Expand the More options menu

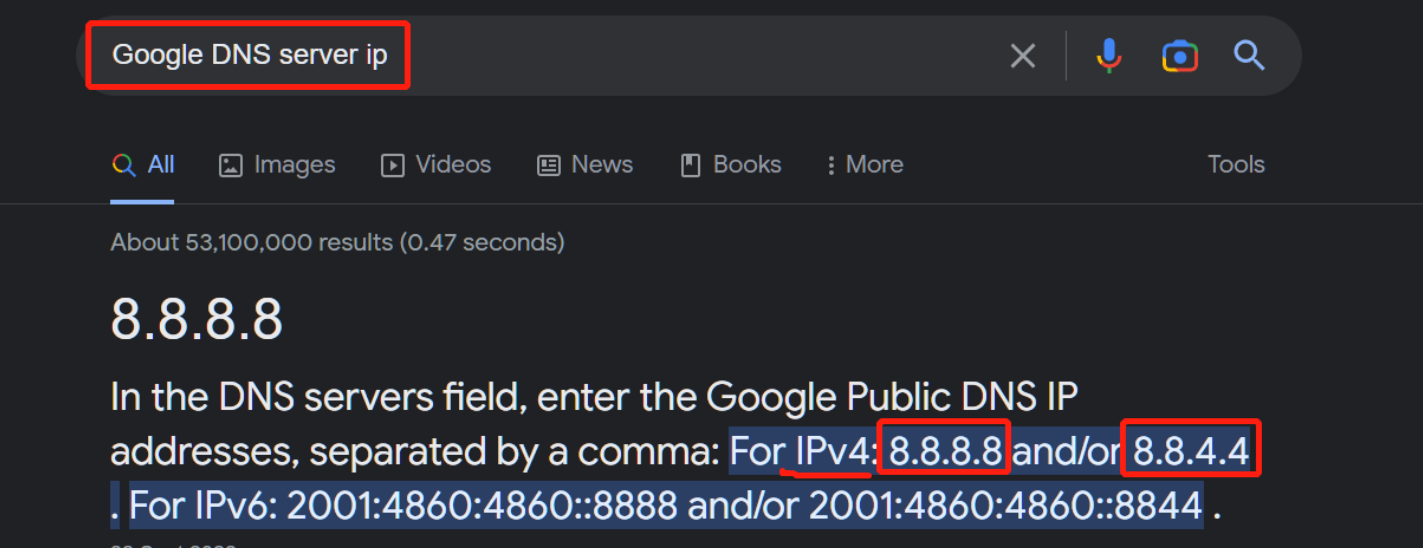tap(865, 165)
